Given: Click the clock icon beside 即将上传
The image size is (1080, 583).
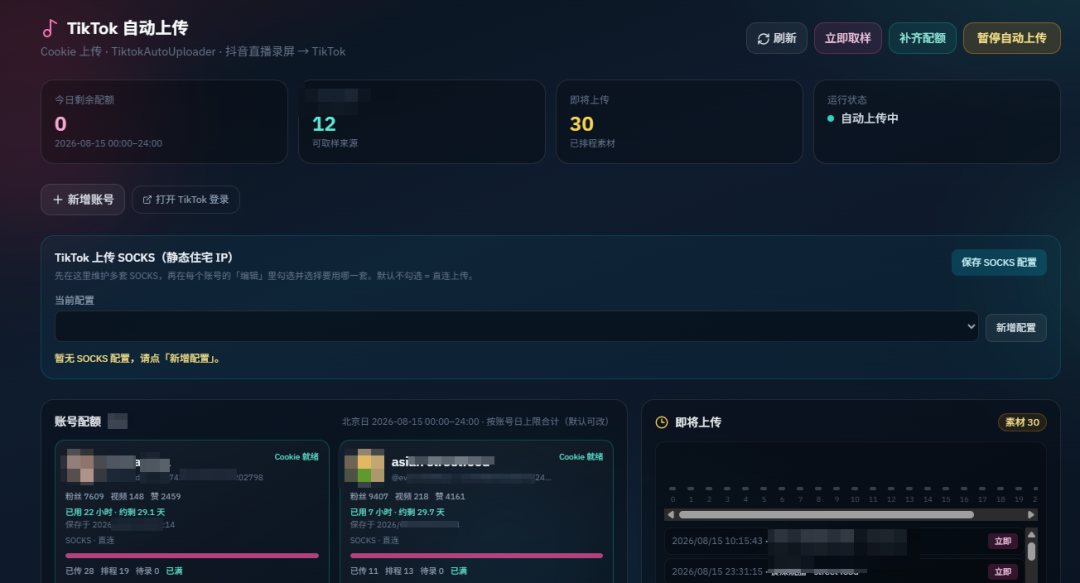Looking at the screenshot, I should coord(661,422).
